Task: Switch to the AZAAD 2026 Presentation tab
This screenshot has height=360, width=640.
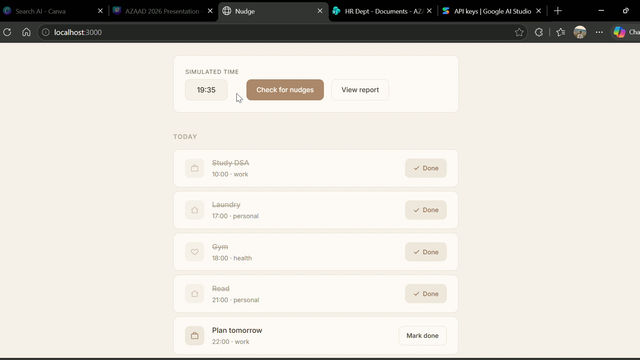Action: [x=163, y=11]
